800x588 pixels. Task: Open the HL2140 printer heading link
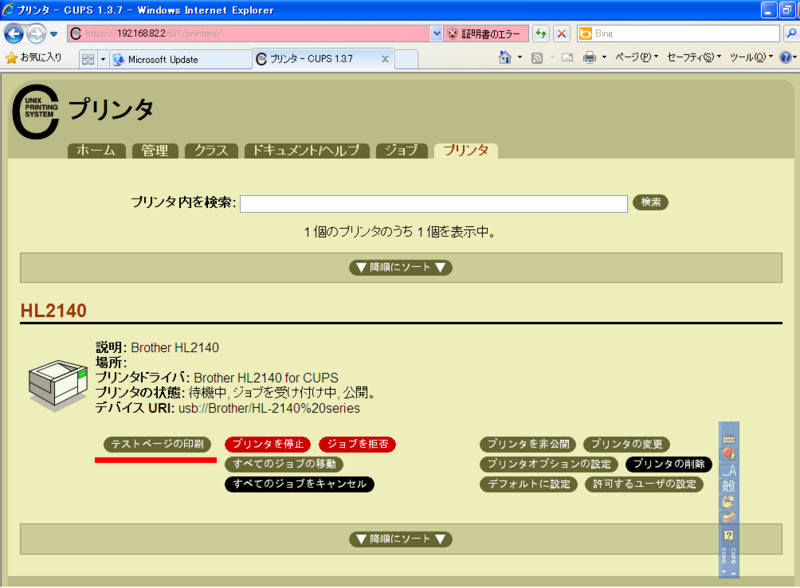pos(54,310)
